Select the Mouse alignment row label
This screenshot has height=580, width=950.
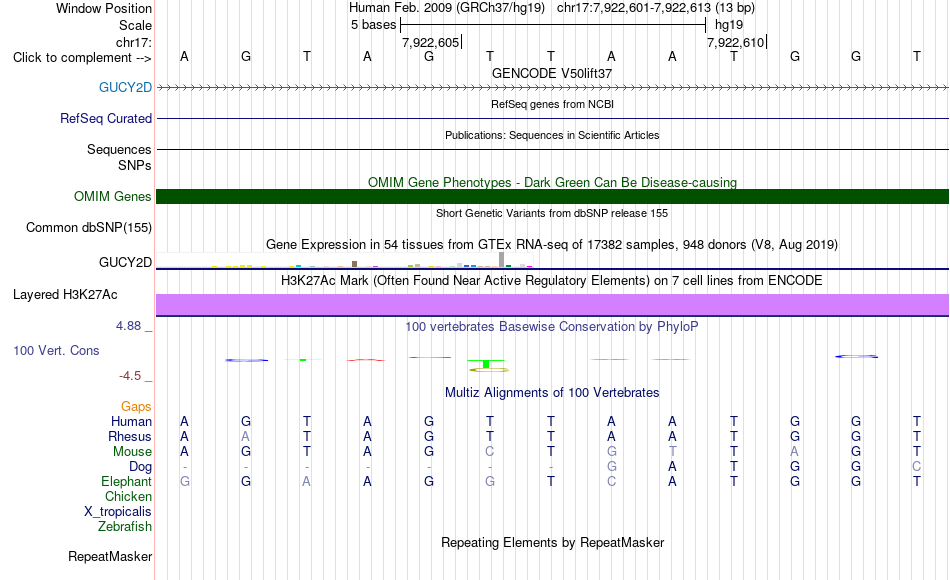(x=132, y=452)
